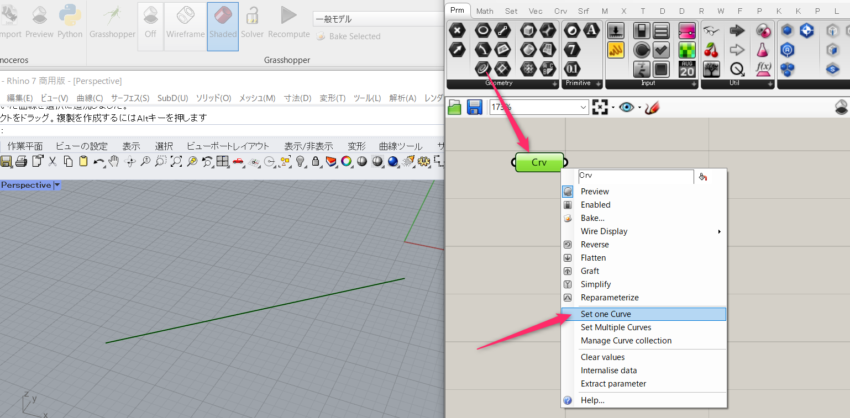Choose Set one Curve menu item
This screenshot has width=850, height=418.
click(x=643, y=314)
